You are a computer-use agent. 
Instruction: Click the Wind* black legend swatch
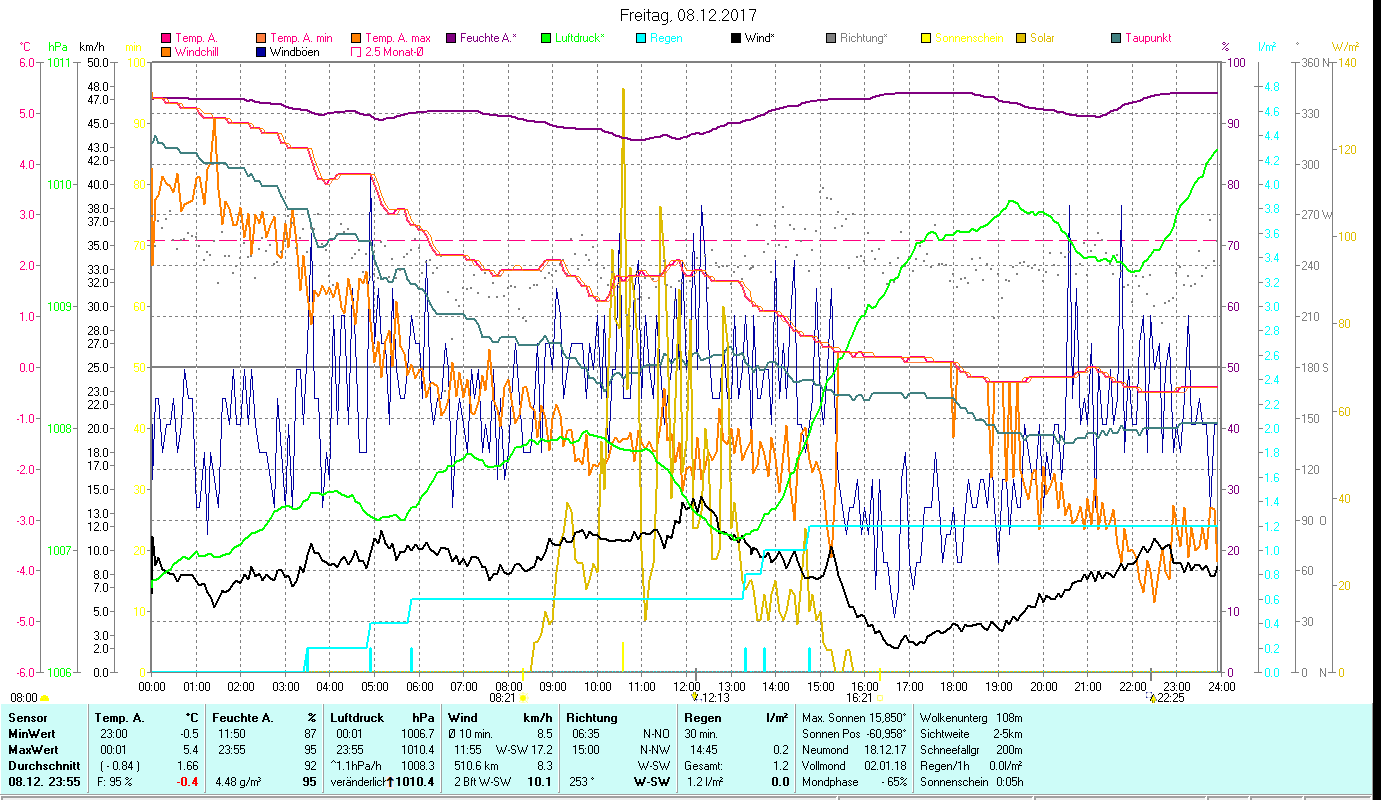click(736, 38)
